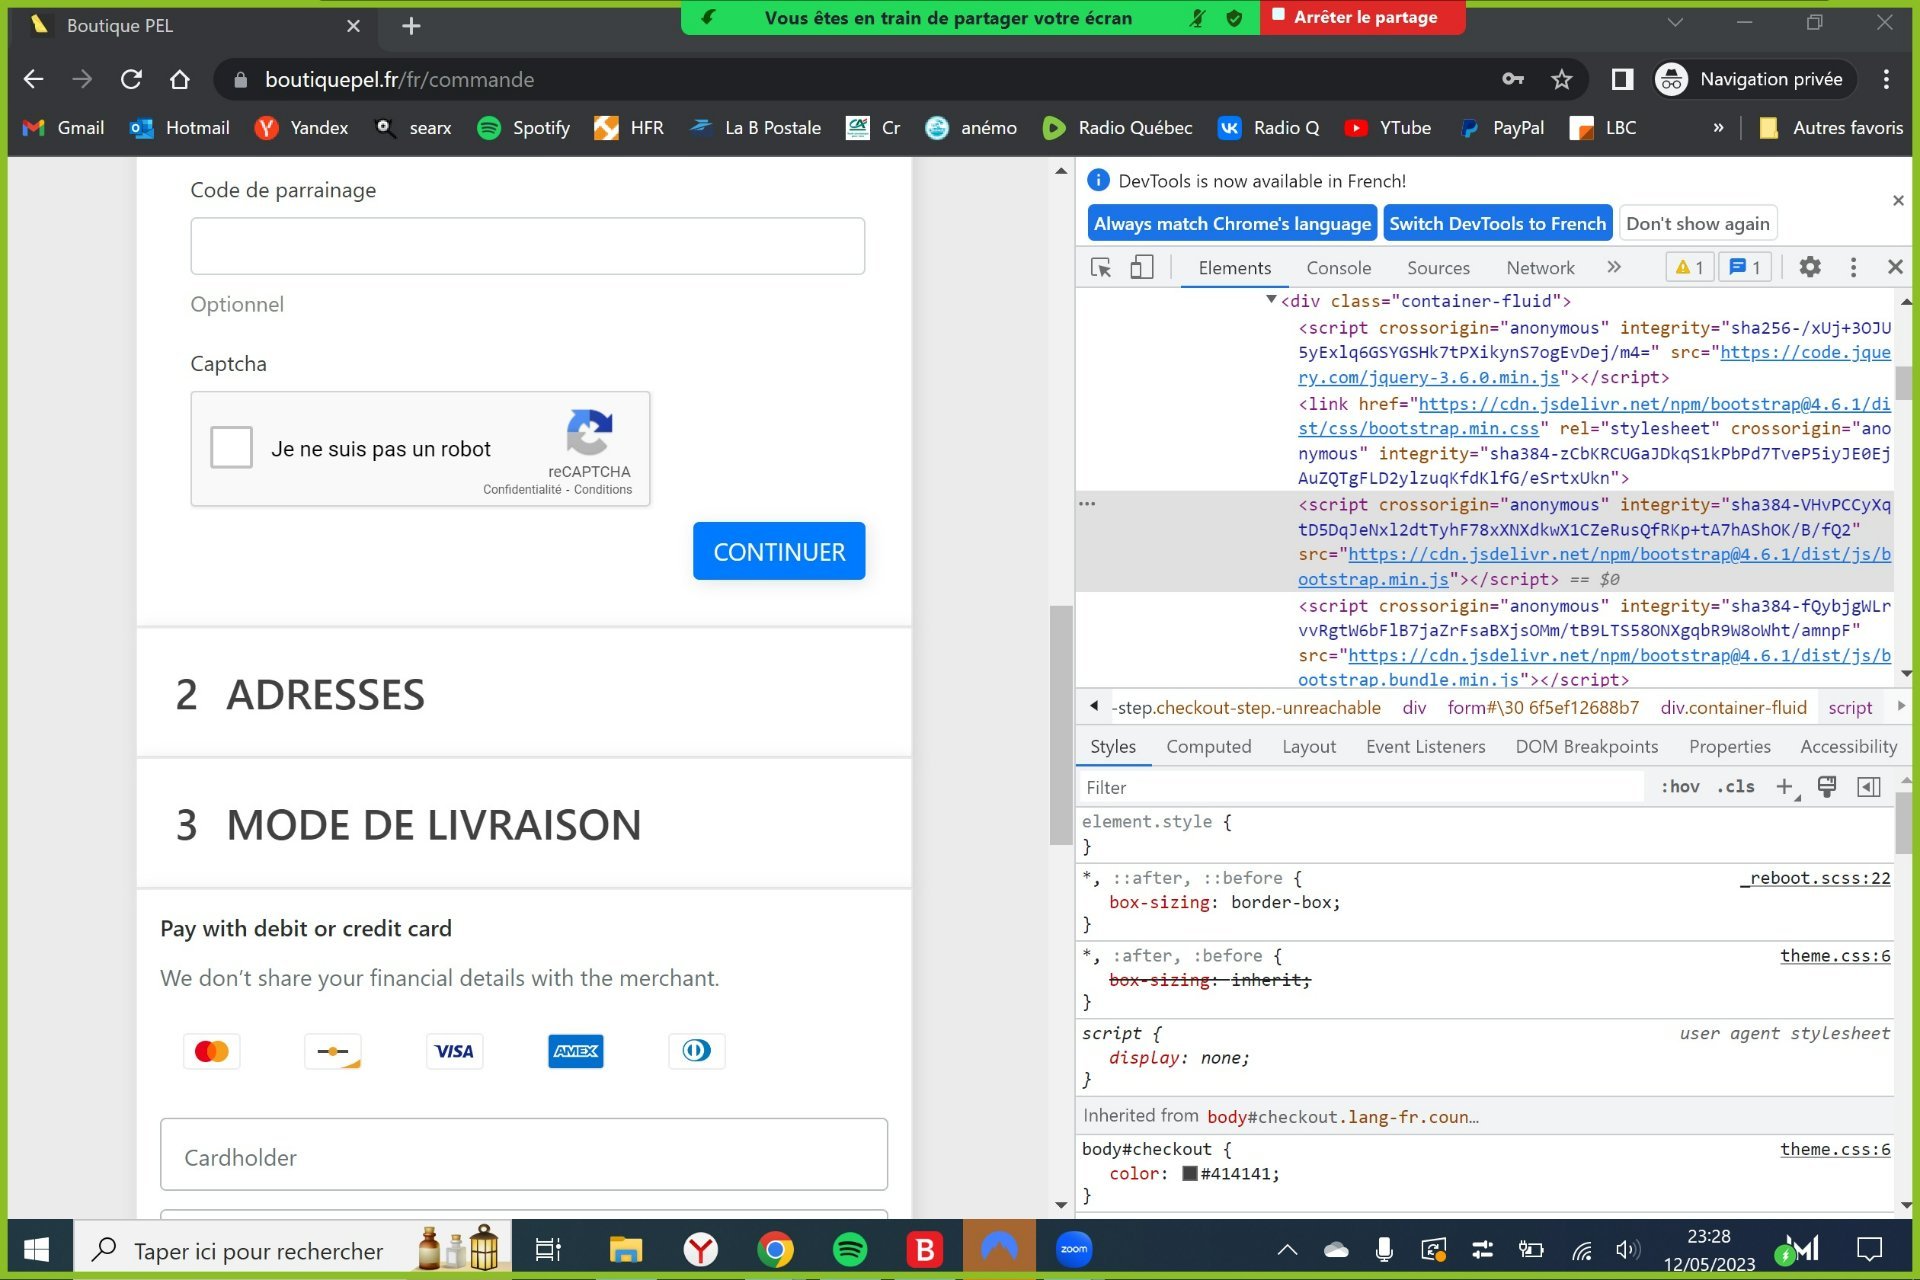Show more bookmarks with the chevron

click(x=1718, y=128)
